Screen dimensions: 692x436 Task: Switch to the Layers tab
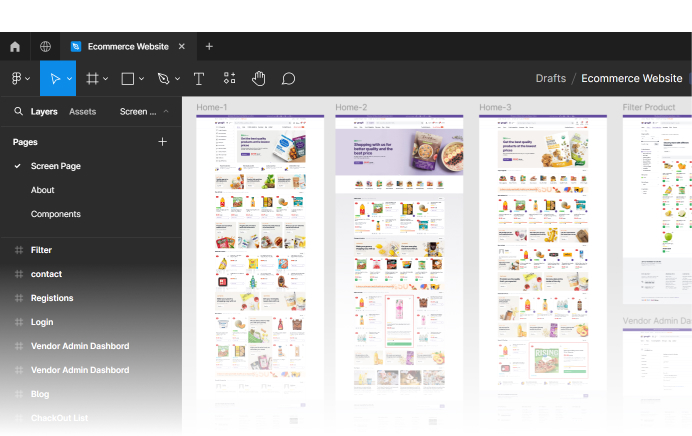click(44, 112)
